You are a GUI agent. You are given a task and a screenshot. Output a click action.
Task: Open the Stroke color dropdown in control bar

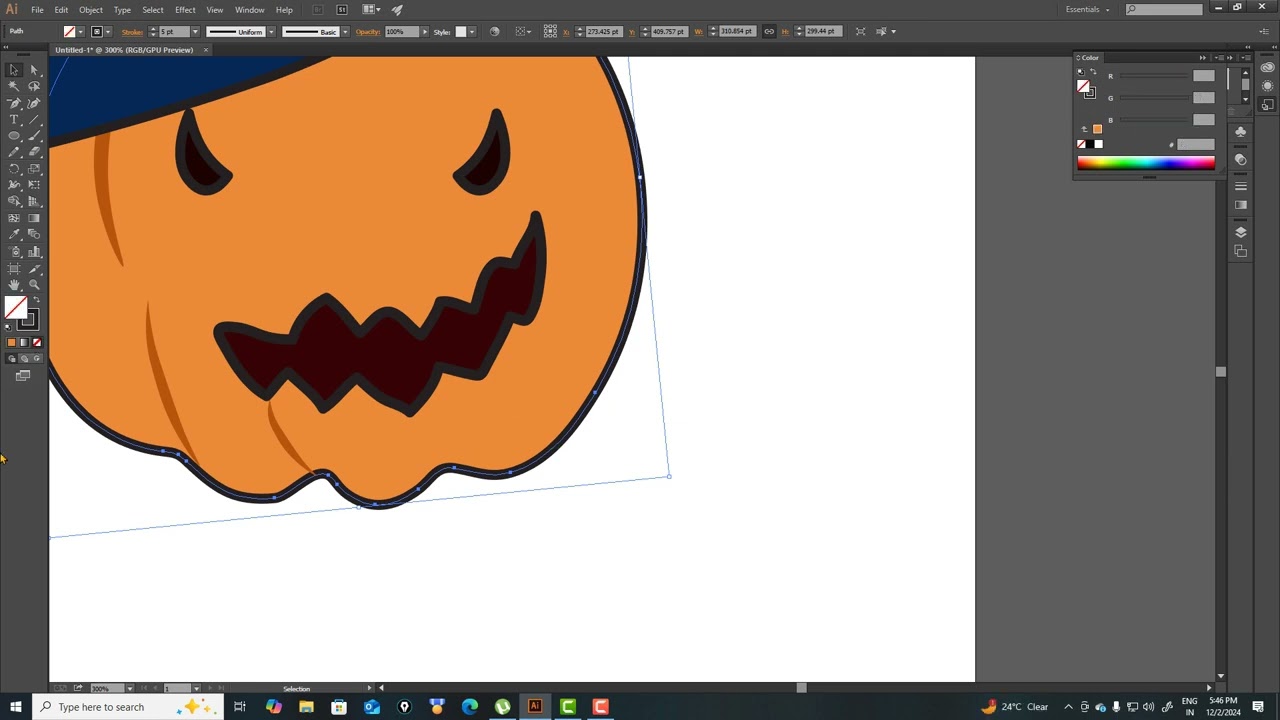pyautogui.click(x=108, y=32)
